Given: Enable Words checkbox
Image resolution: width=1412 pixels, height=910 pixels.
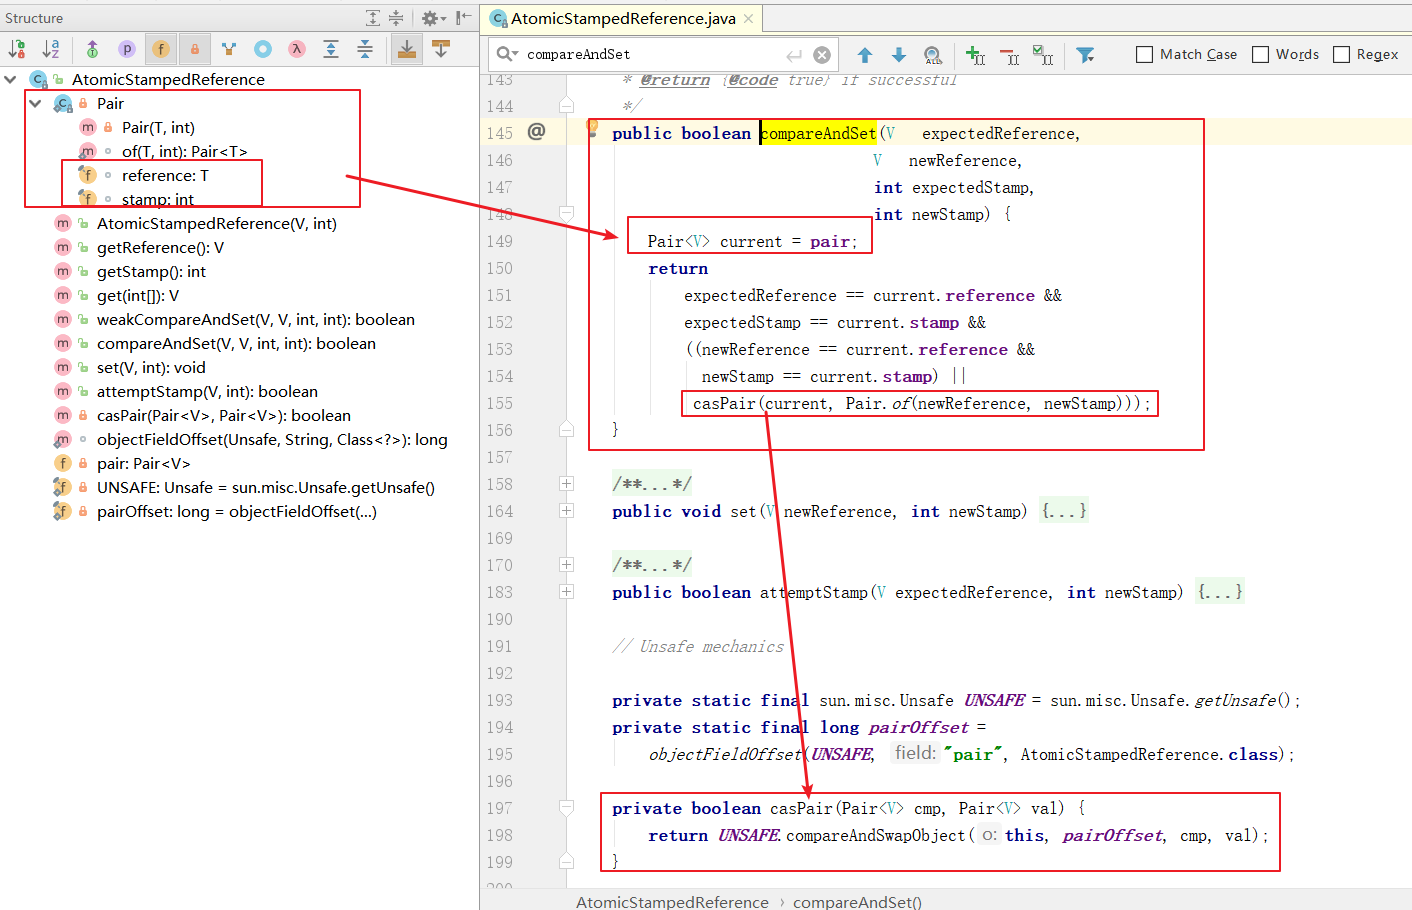Looking at the screenshot, I should (x=1261, y=54).
